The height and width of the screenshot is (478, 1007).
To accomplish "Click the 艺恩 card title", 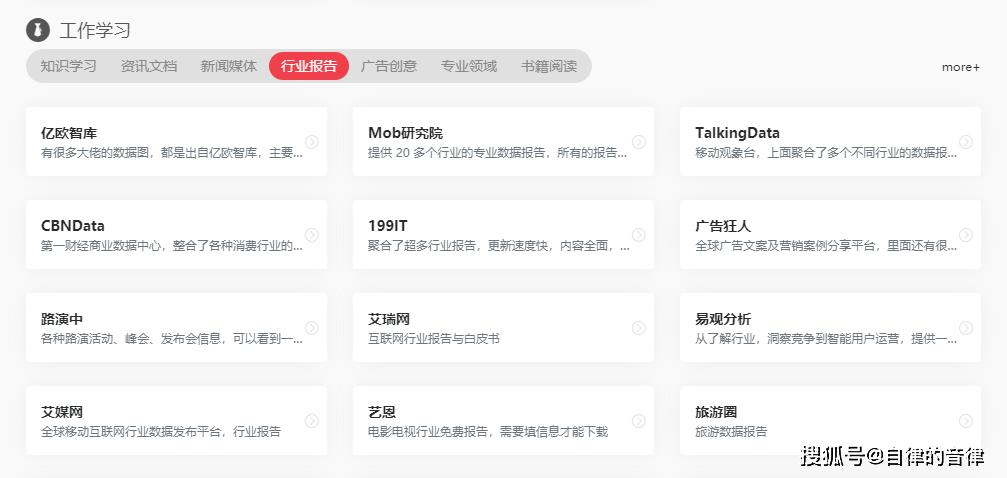I will click(381, 412).
